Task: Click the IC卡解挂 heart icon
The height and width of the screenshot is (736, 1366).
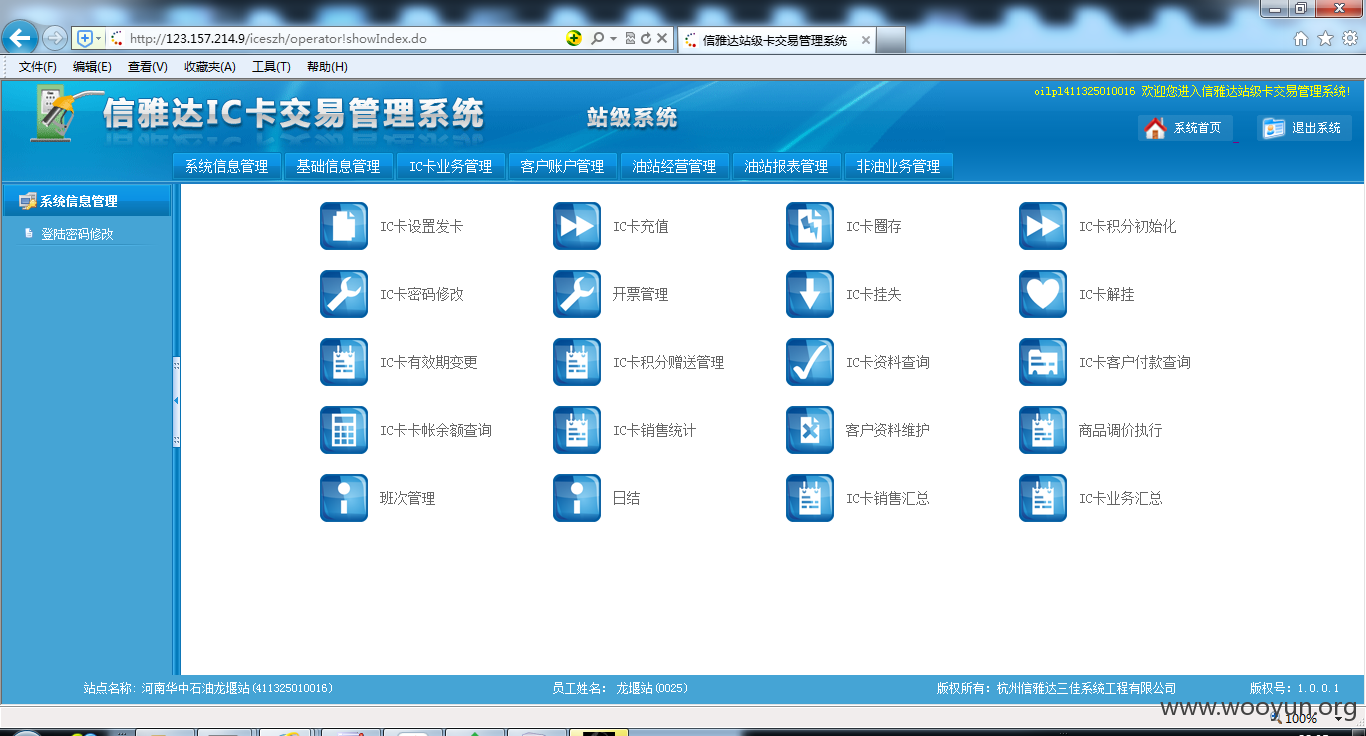Action: pos(1043,294)
